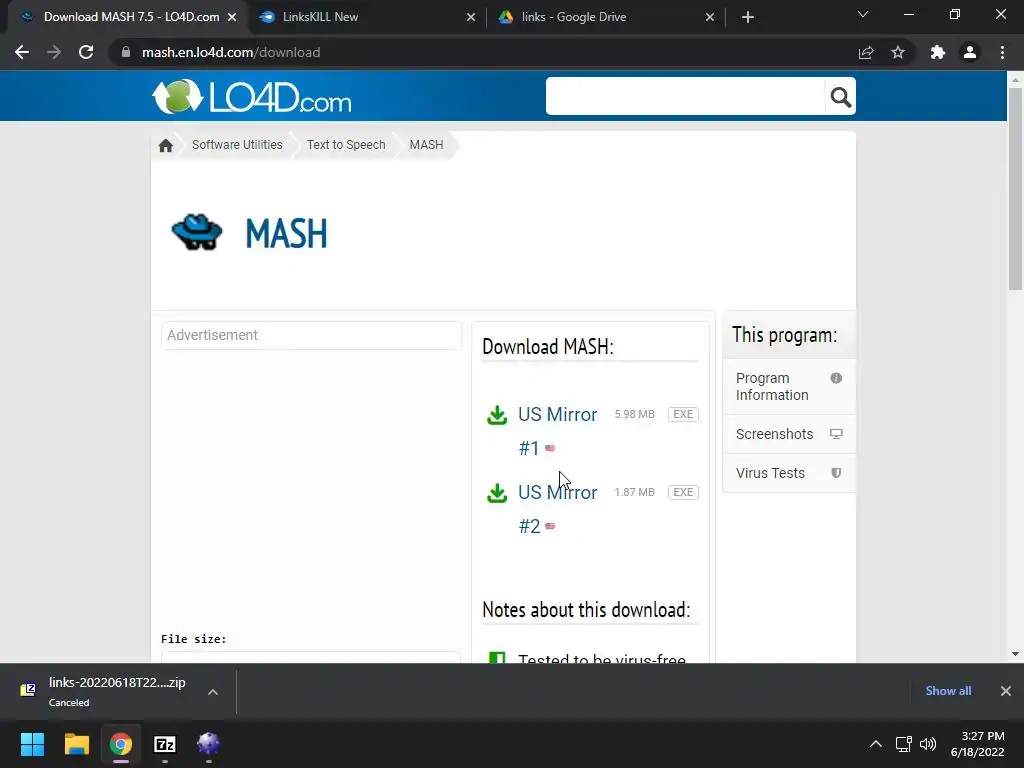Click the browser forward arrow
Screen dimensions: 1024x768
[x=54, y=52]
